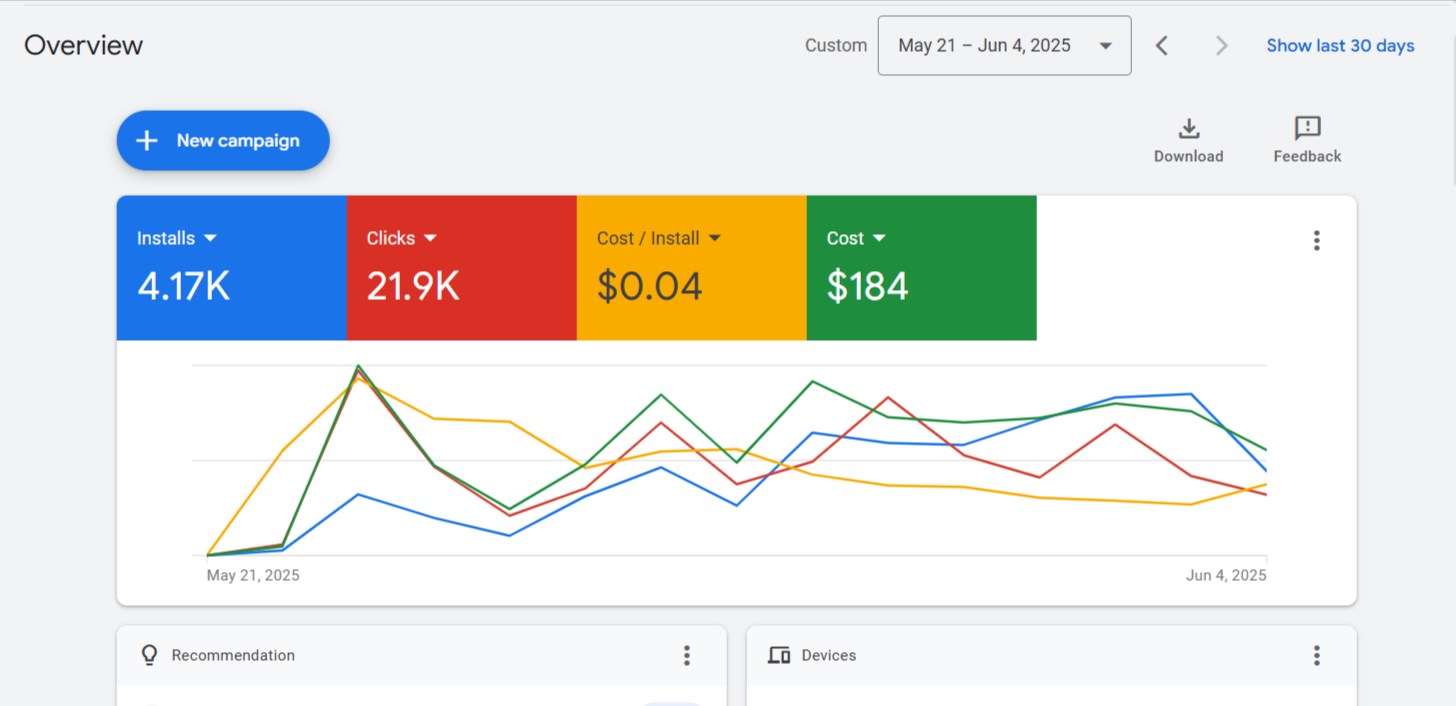Click the next date range arrow
The height and width of the screenshot is (706, 1456).
point(1221,46)
